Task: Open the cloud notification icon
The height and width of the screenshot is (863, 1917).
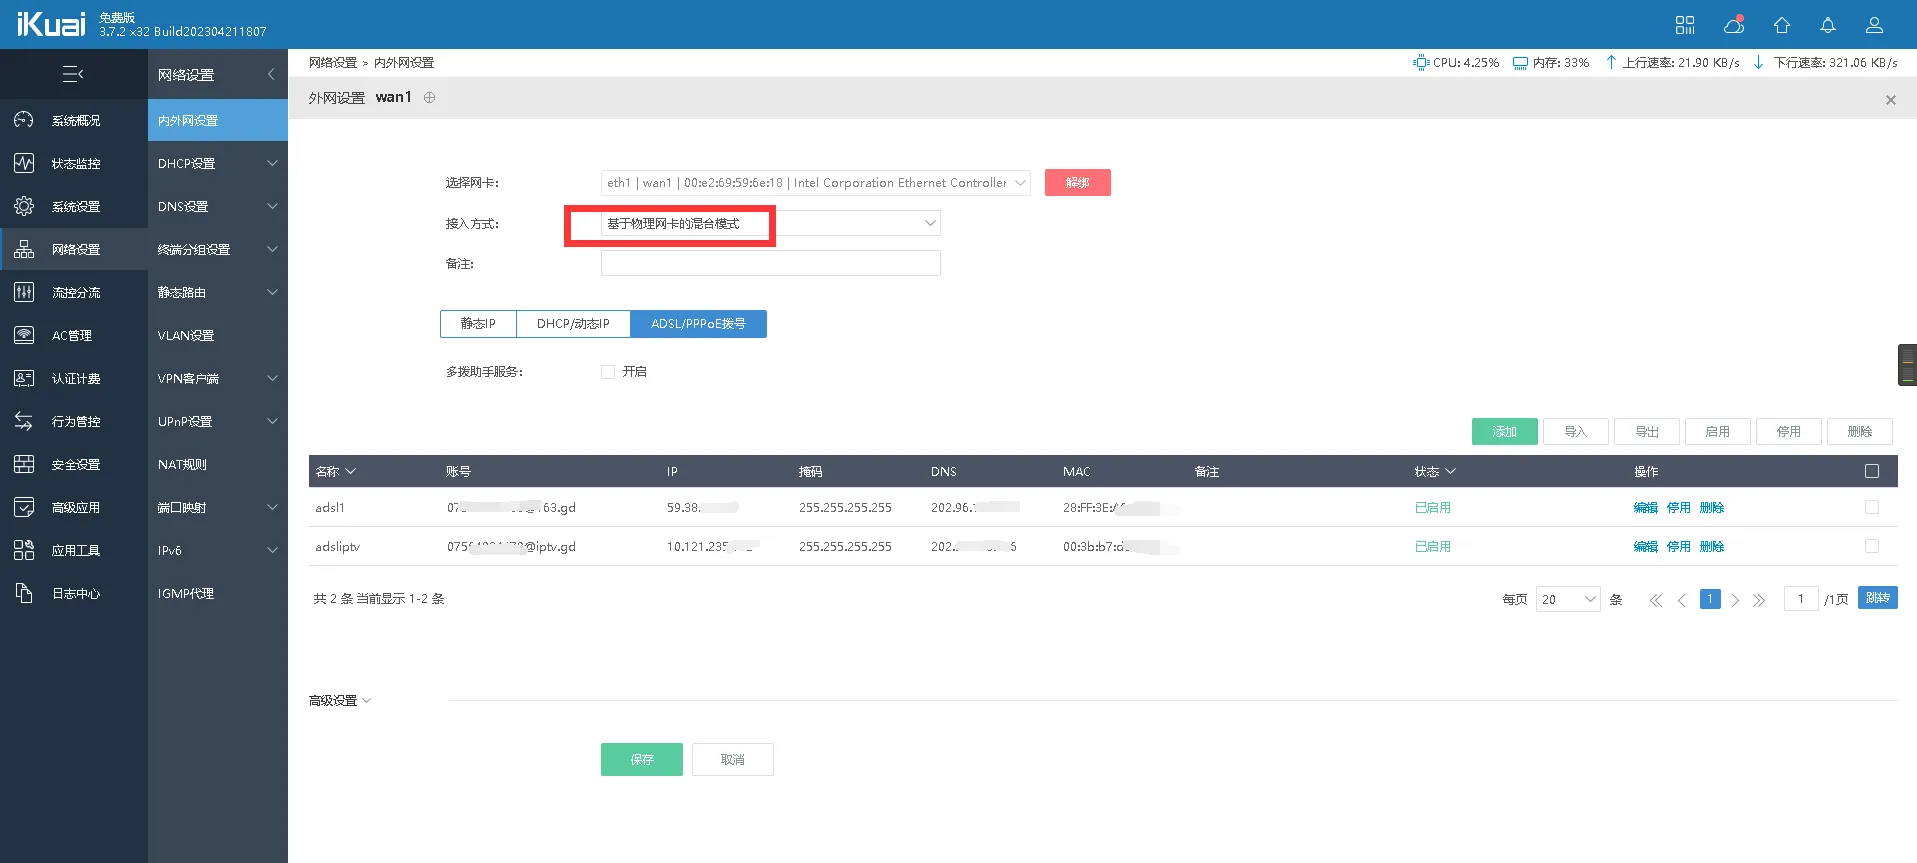Action: point(1734,25)
